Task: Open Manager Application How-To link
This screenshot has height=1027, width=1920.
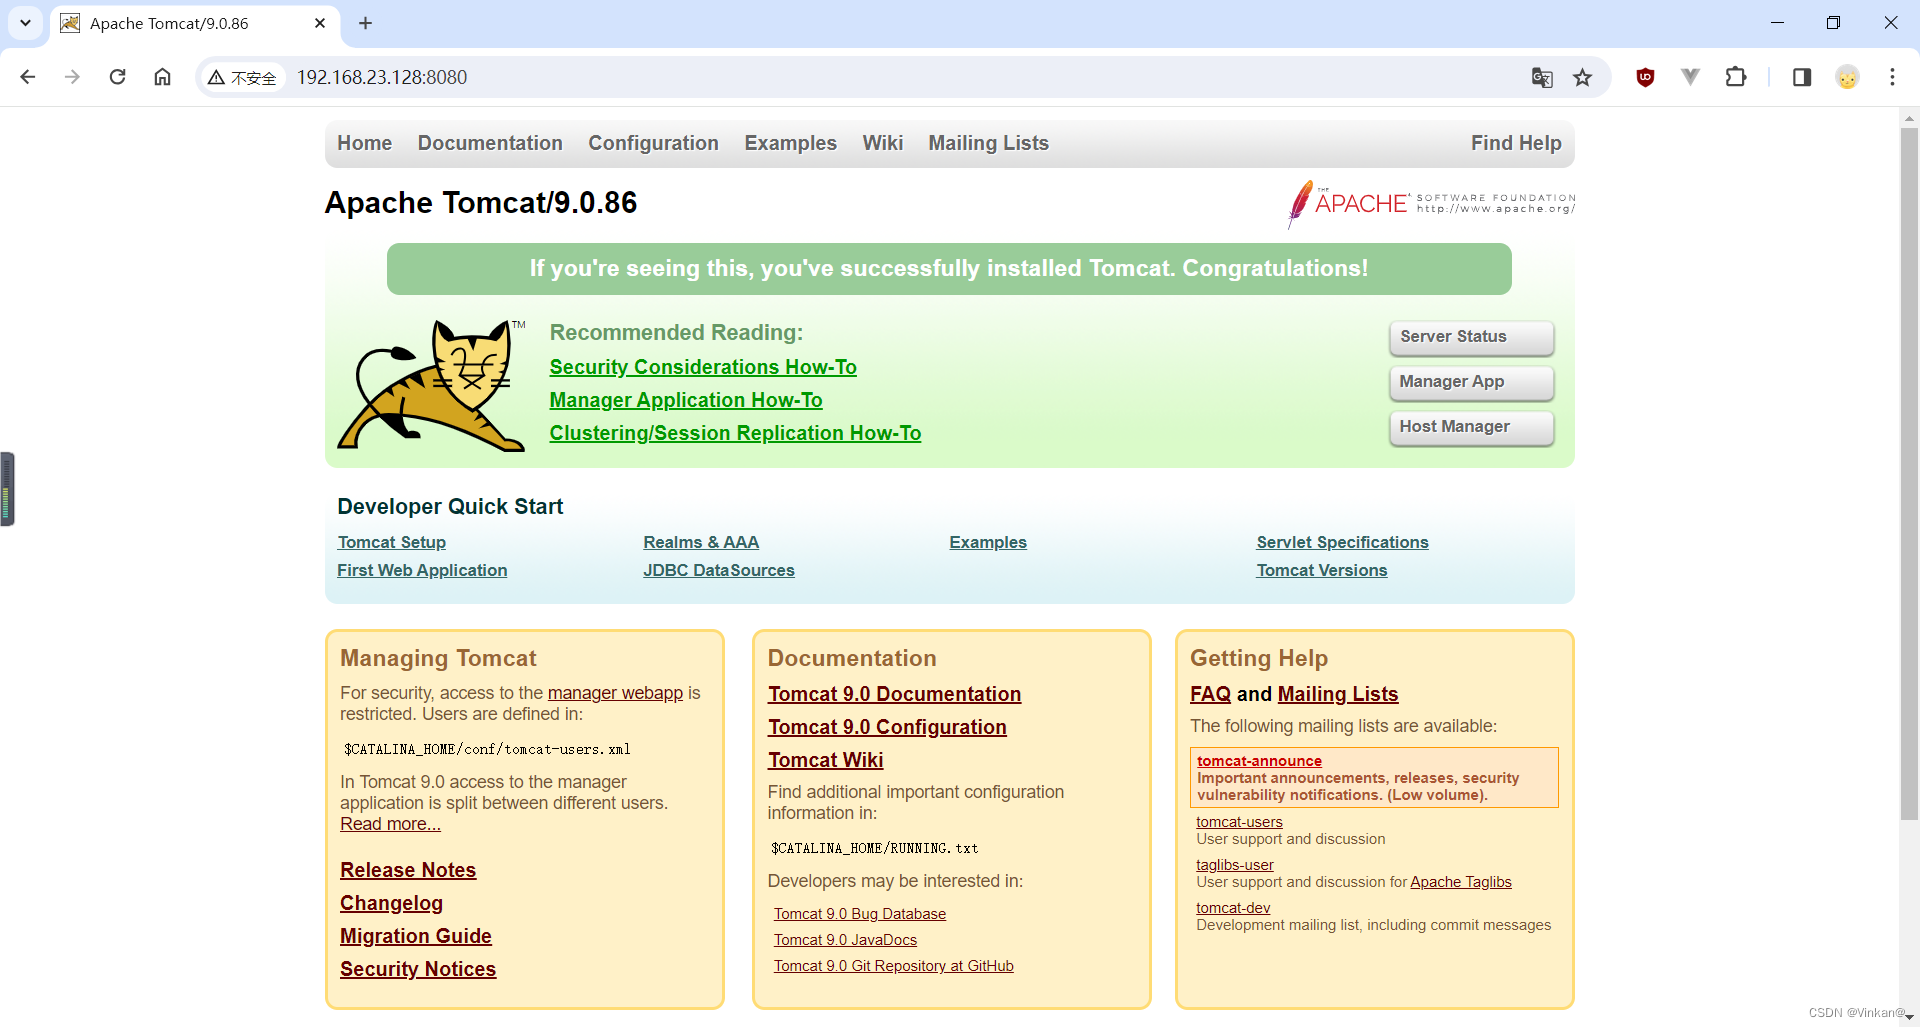Action: point(686,400)
